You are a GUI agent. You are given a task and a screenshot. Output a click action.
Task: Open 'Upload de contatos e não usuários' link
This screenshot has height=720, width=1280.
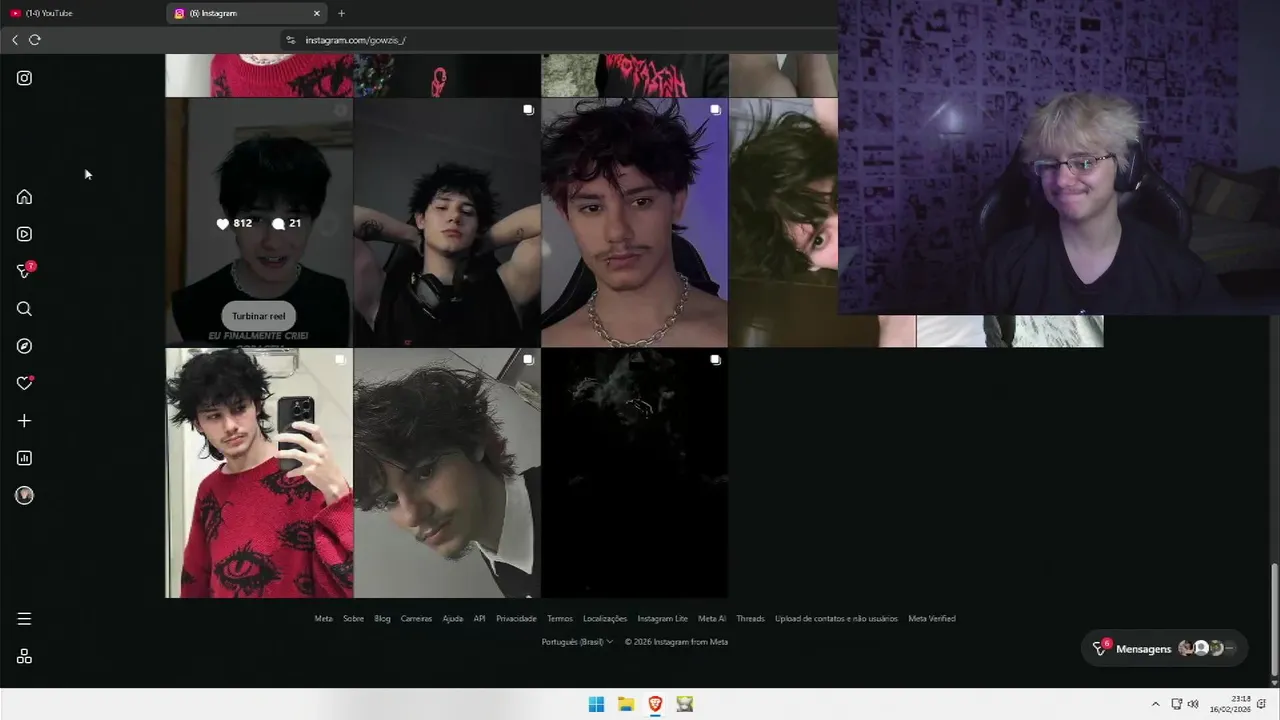pyautogui.click(x=836, y=619)
